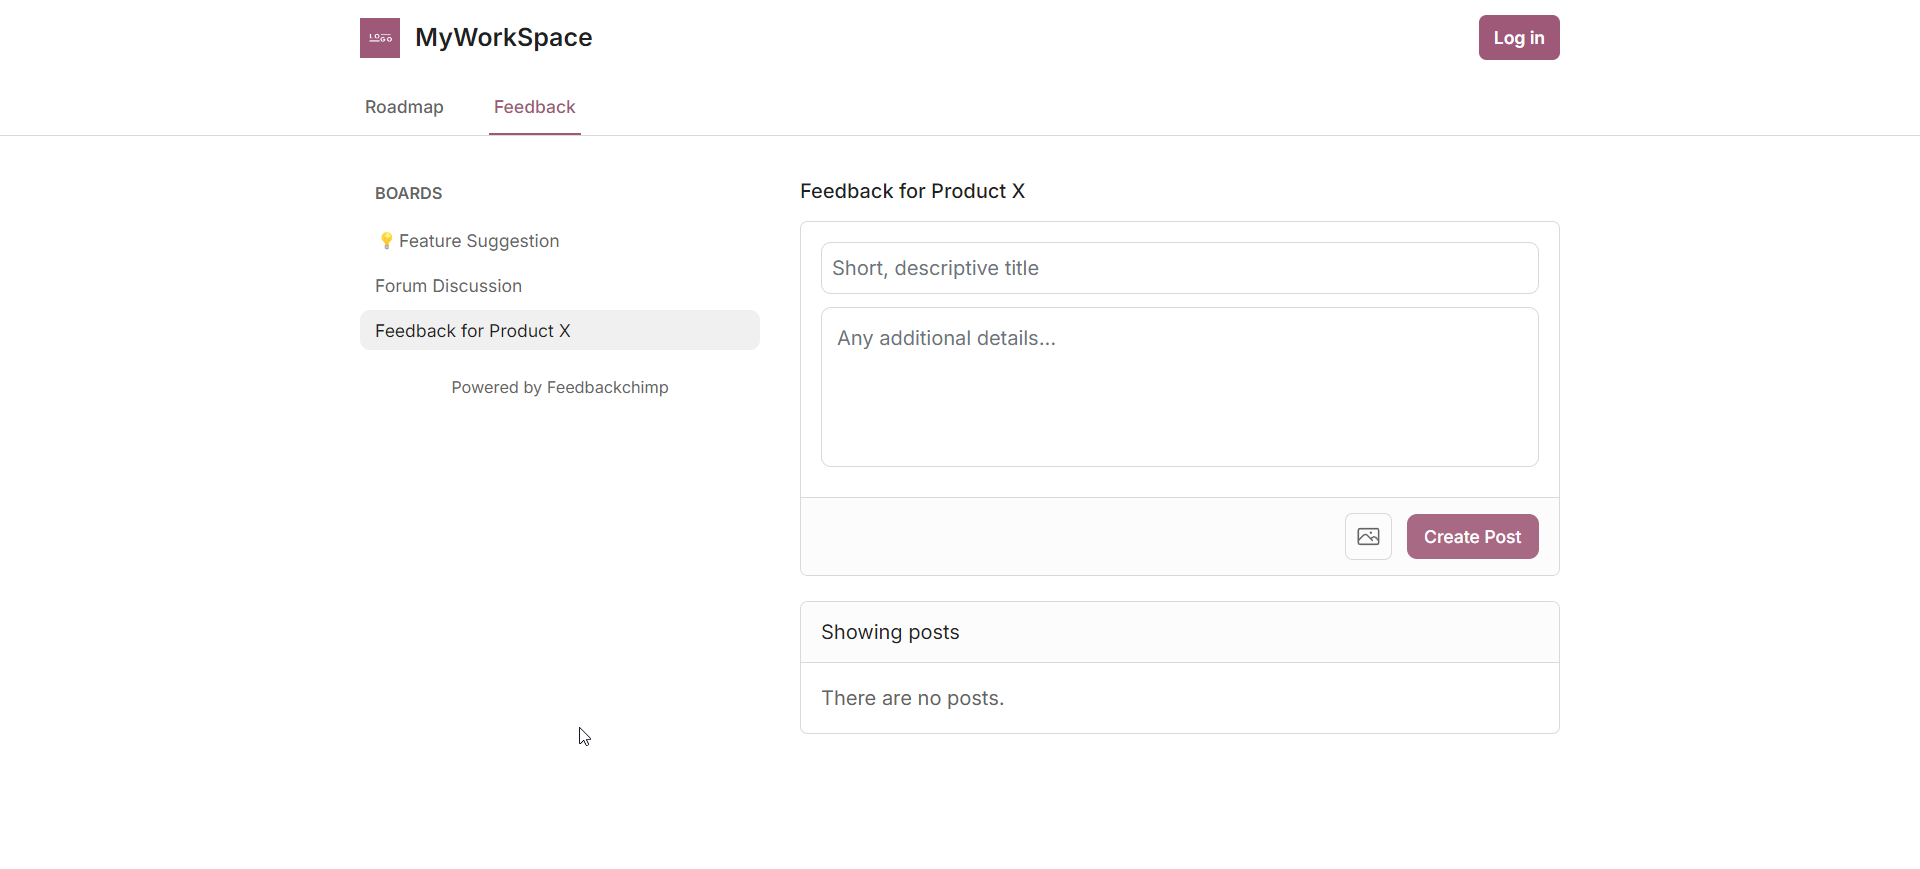Click into the Any additional details box
Viewport: 1920px width, 869px height.
point(1180,387)
